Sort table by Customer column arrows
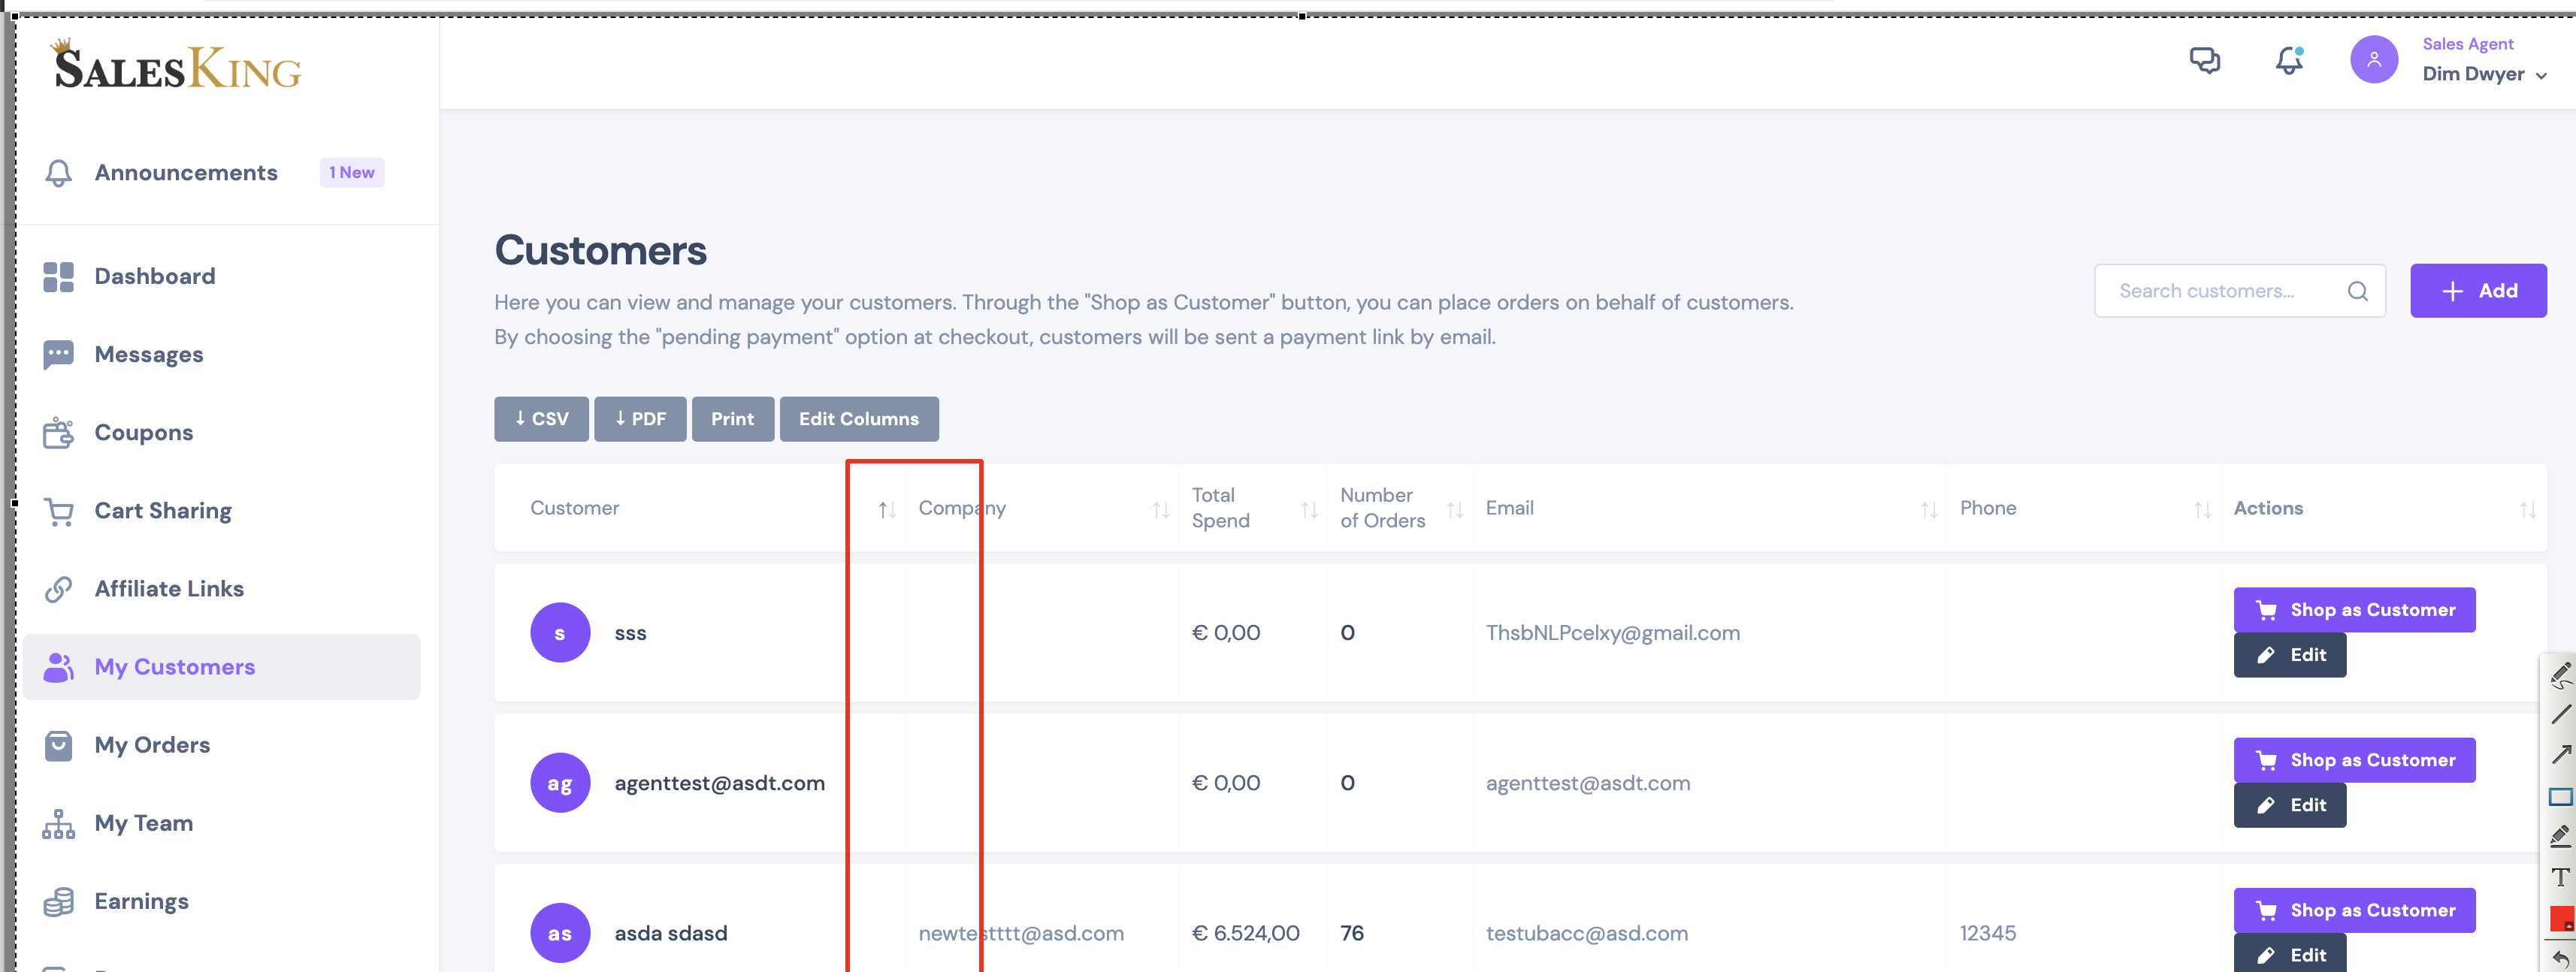This screenshot has height=972, width=2576. coord(886,510)
